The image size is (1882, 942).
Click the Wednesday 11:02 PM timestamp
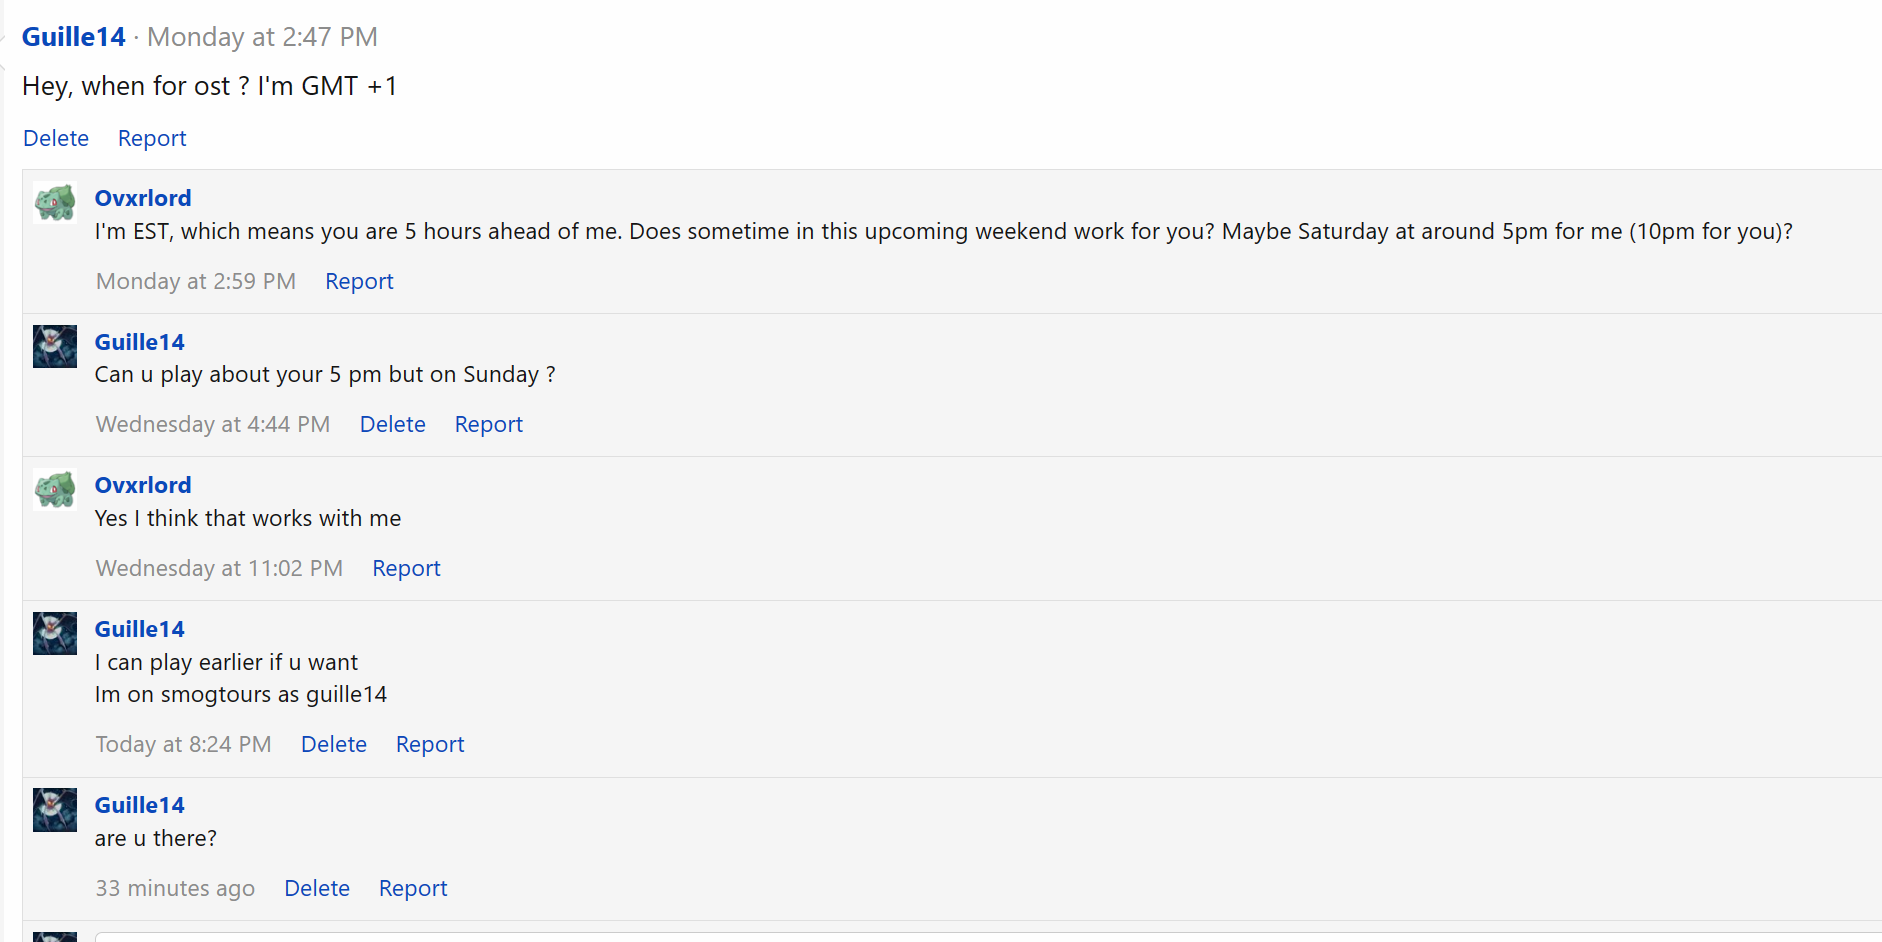219,568
